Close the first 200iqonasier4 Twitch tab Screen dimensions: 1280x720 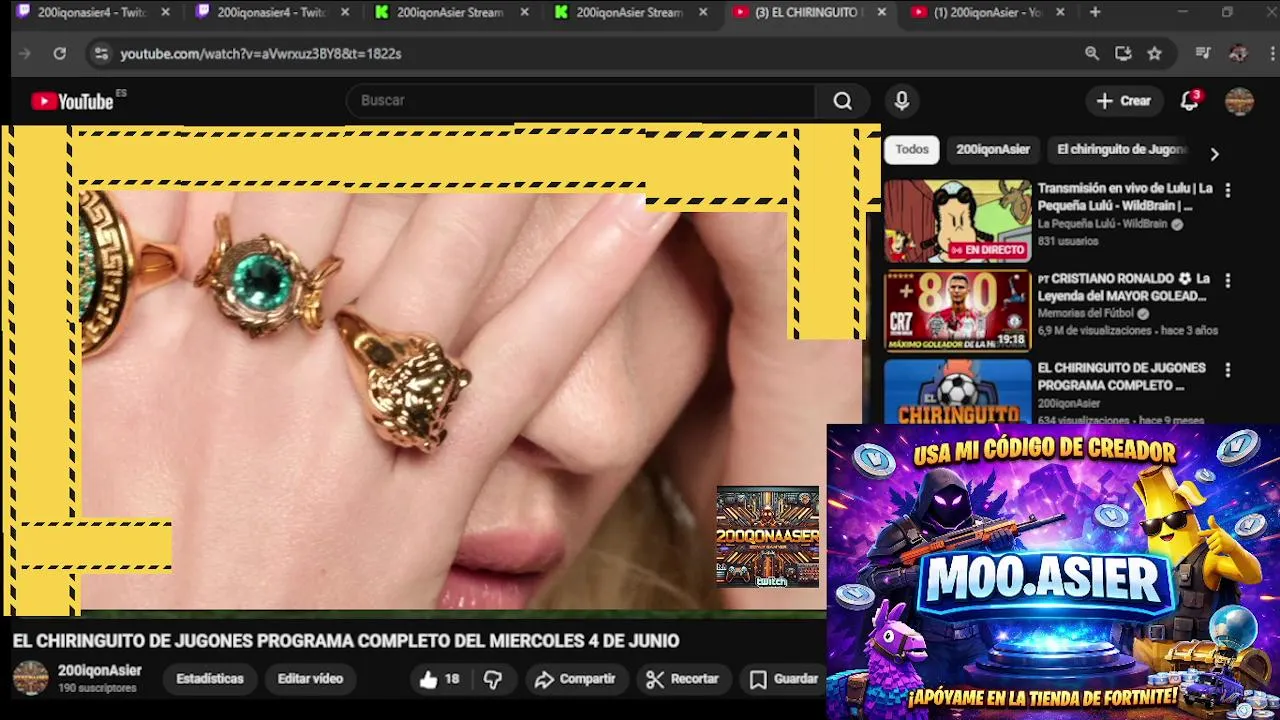pyautogui.click(x=165, y=12)
